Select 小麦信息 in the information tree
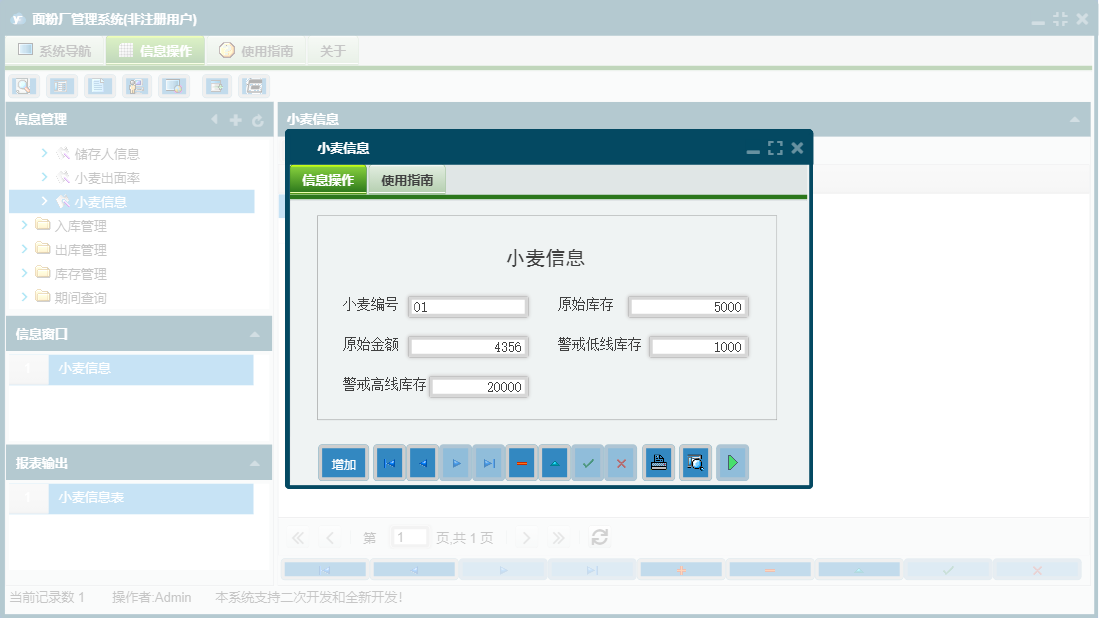This screenshot has width=1099, height=618. (110, 201)
